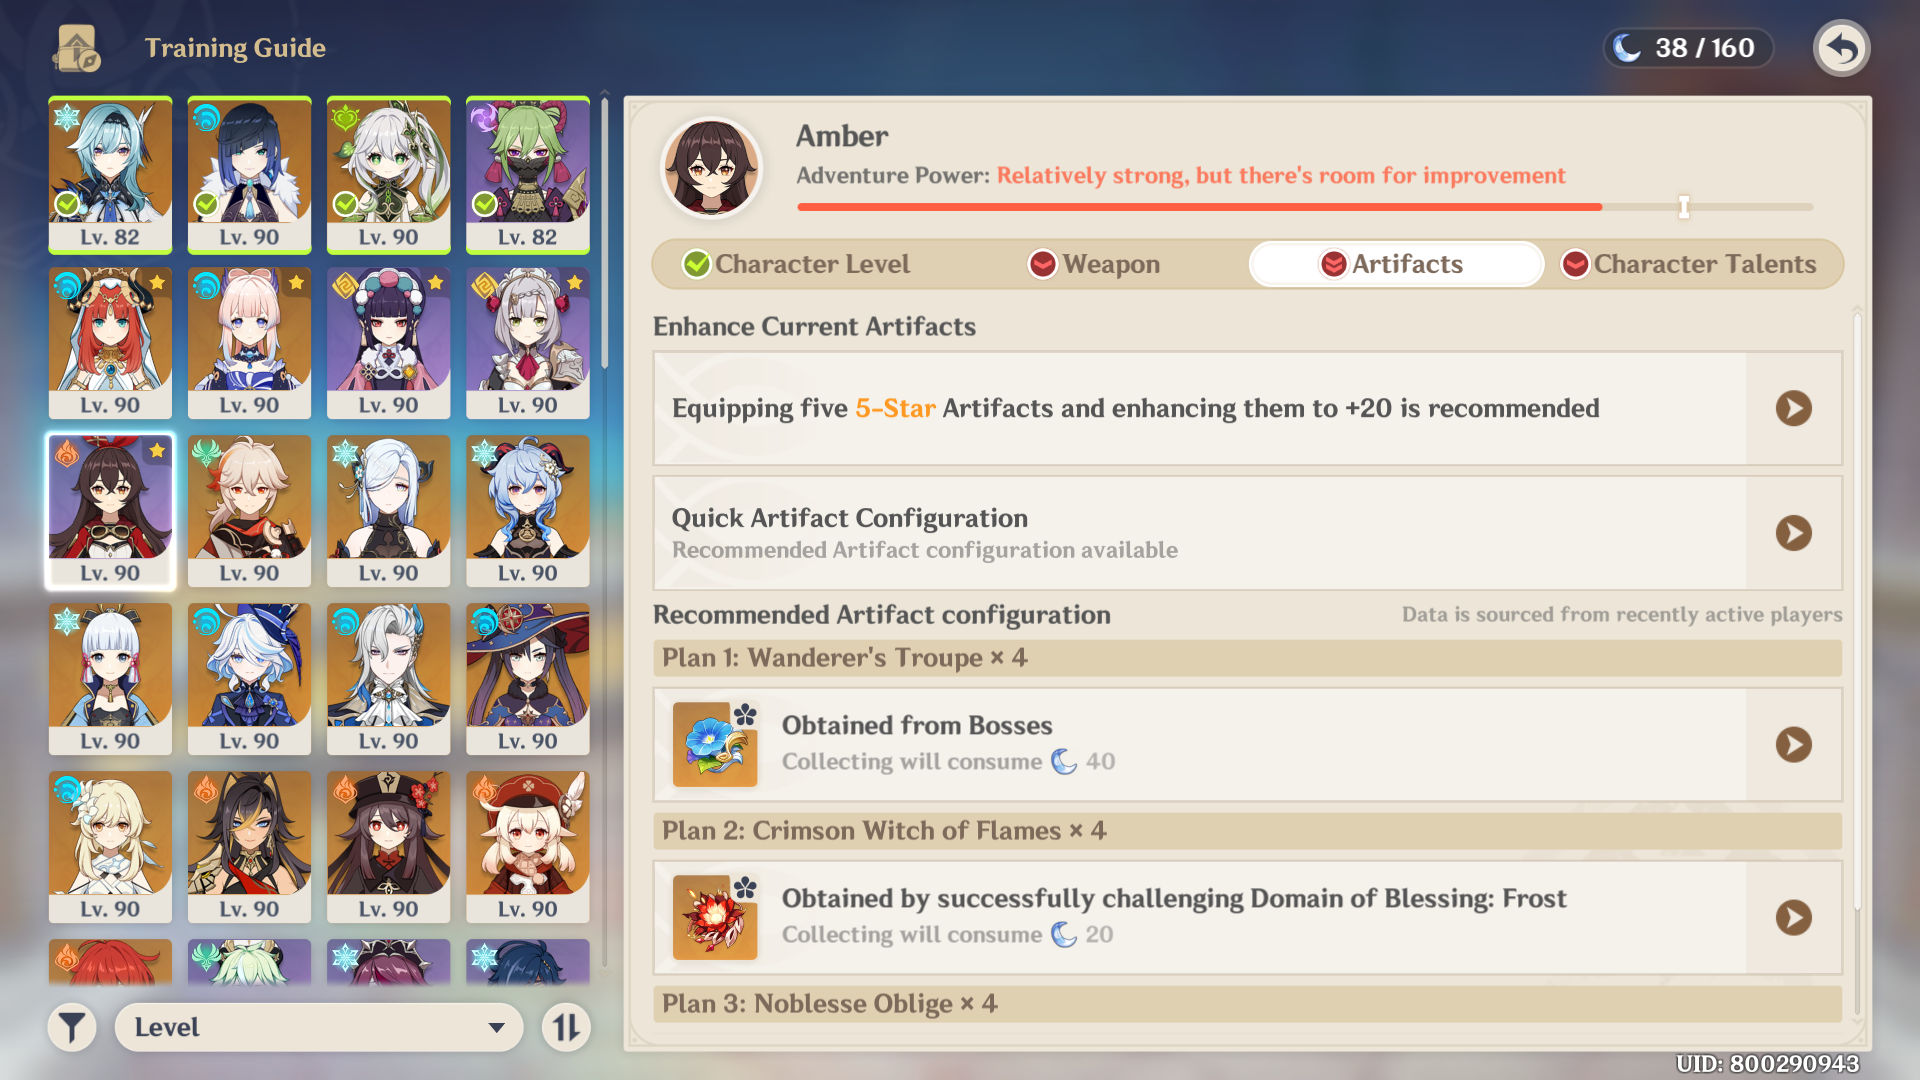This screenshot has height=1080, width=1920.
Task: Switch to the Weapon tab
Action: click(1095, 264)
